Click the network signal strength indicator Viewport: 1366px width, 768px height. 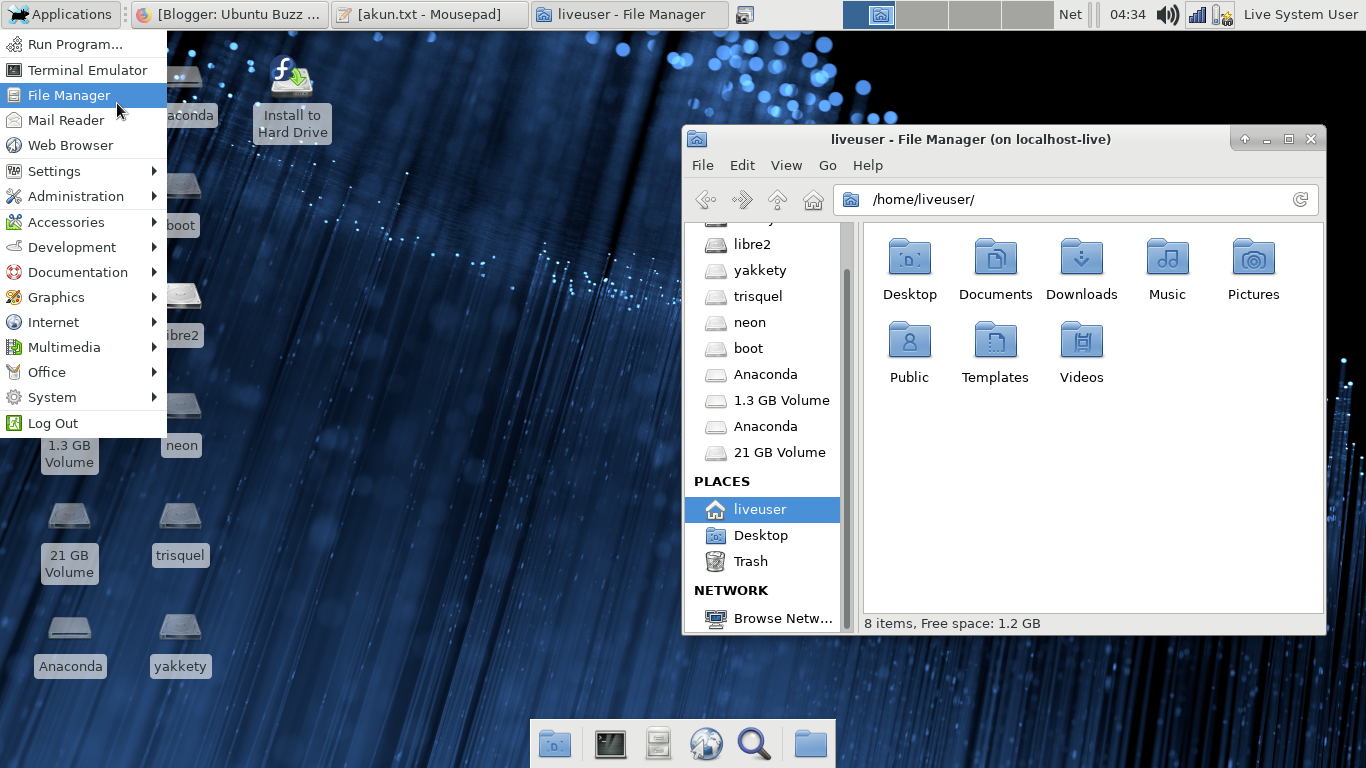pyautogui.click(x=1196, y=15)
